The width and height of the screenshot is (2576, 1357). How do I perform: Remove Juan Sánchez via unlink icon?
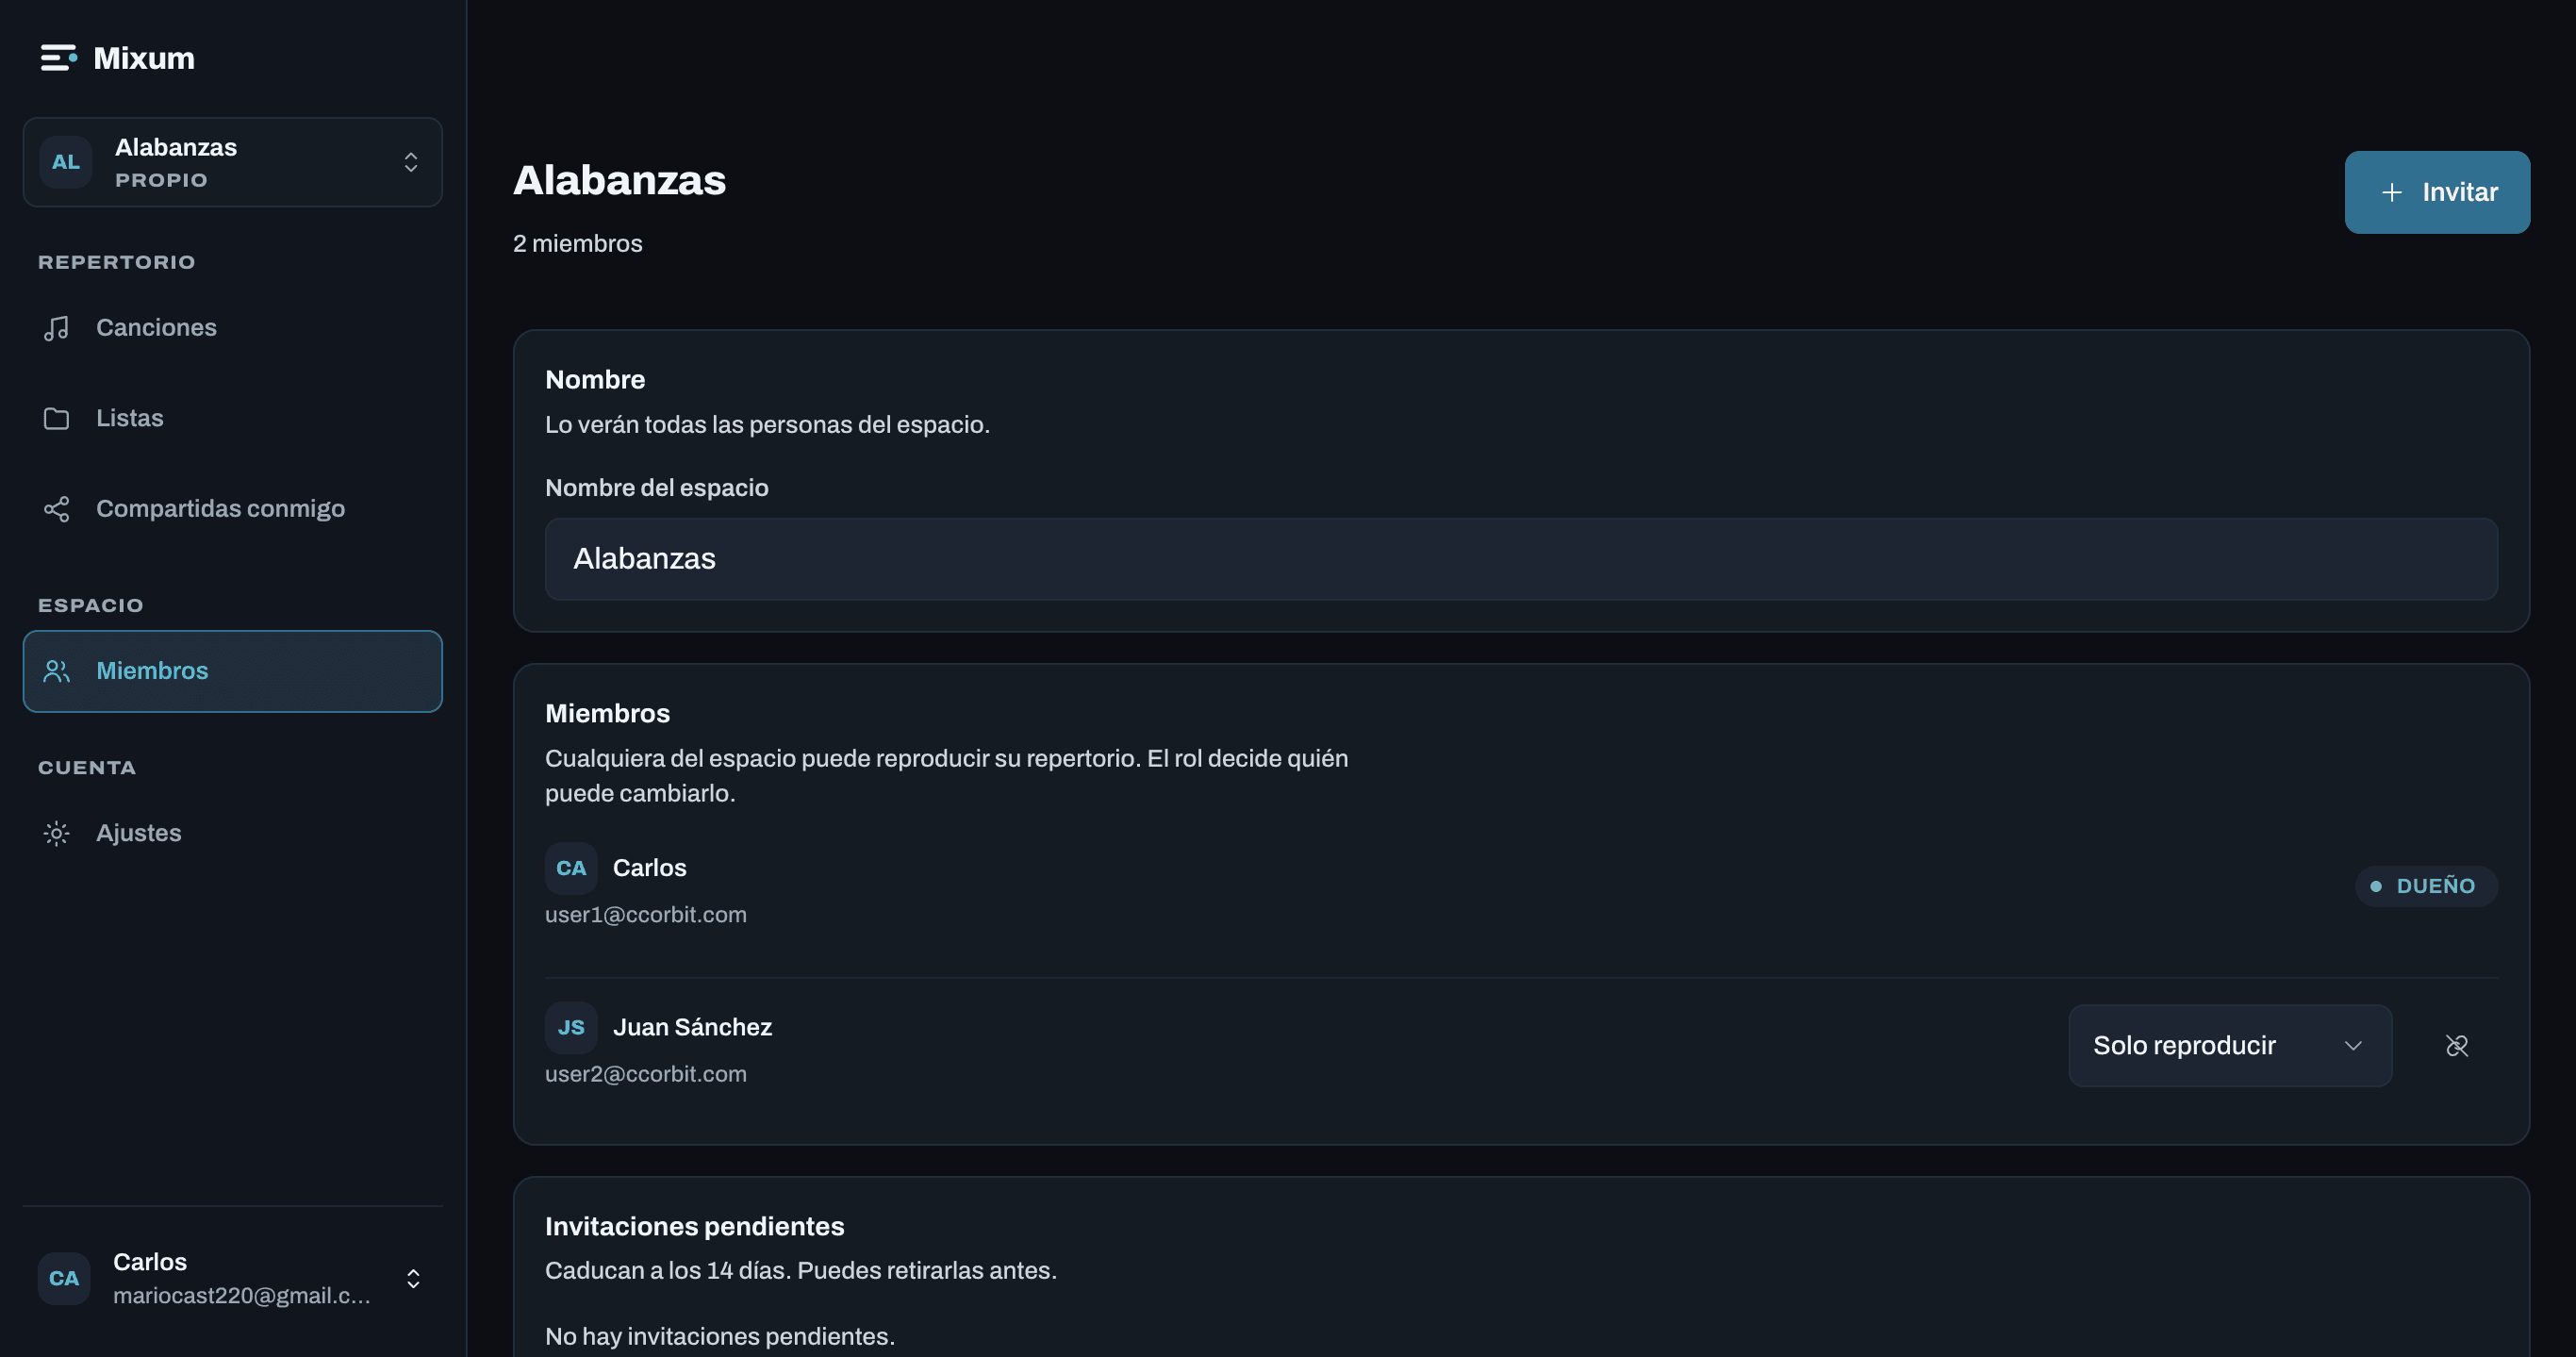point(2456,1046)
